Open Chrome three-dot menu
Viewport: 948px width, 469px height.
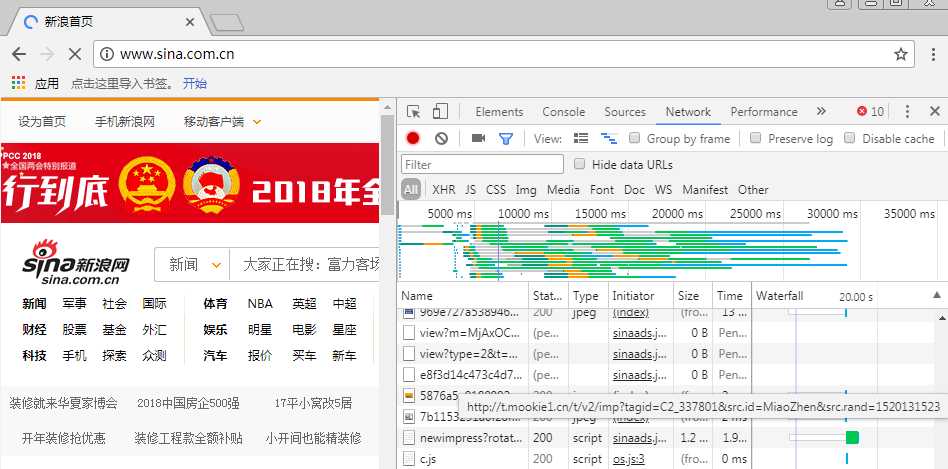click(x=934, y=54)
